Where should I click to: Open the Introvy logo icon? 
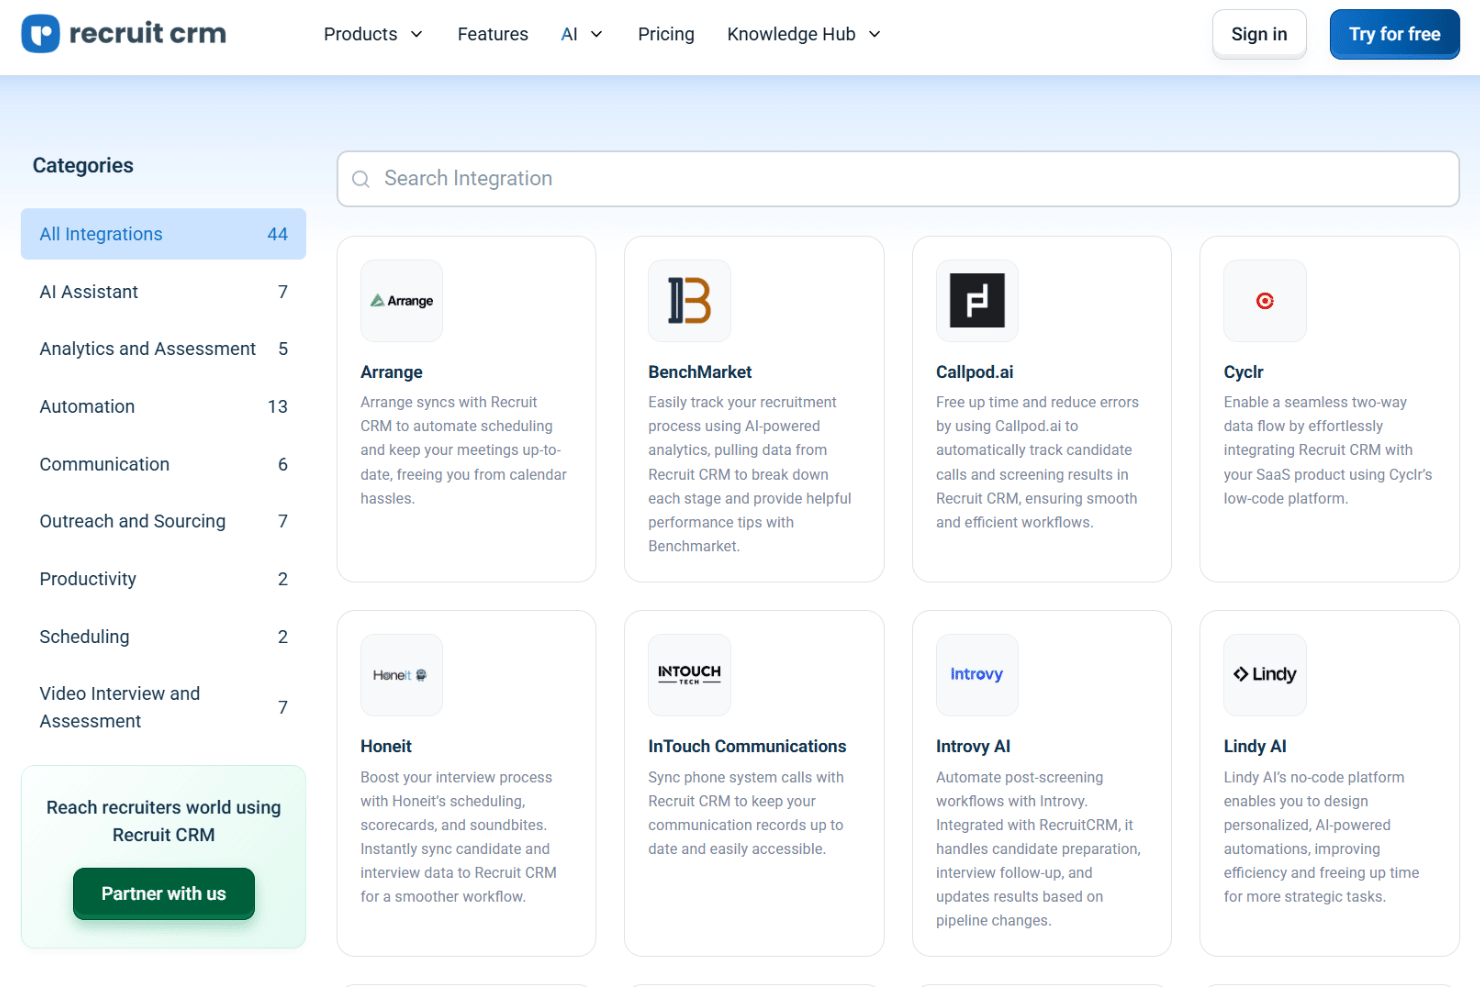click(x=977, y=675)
